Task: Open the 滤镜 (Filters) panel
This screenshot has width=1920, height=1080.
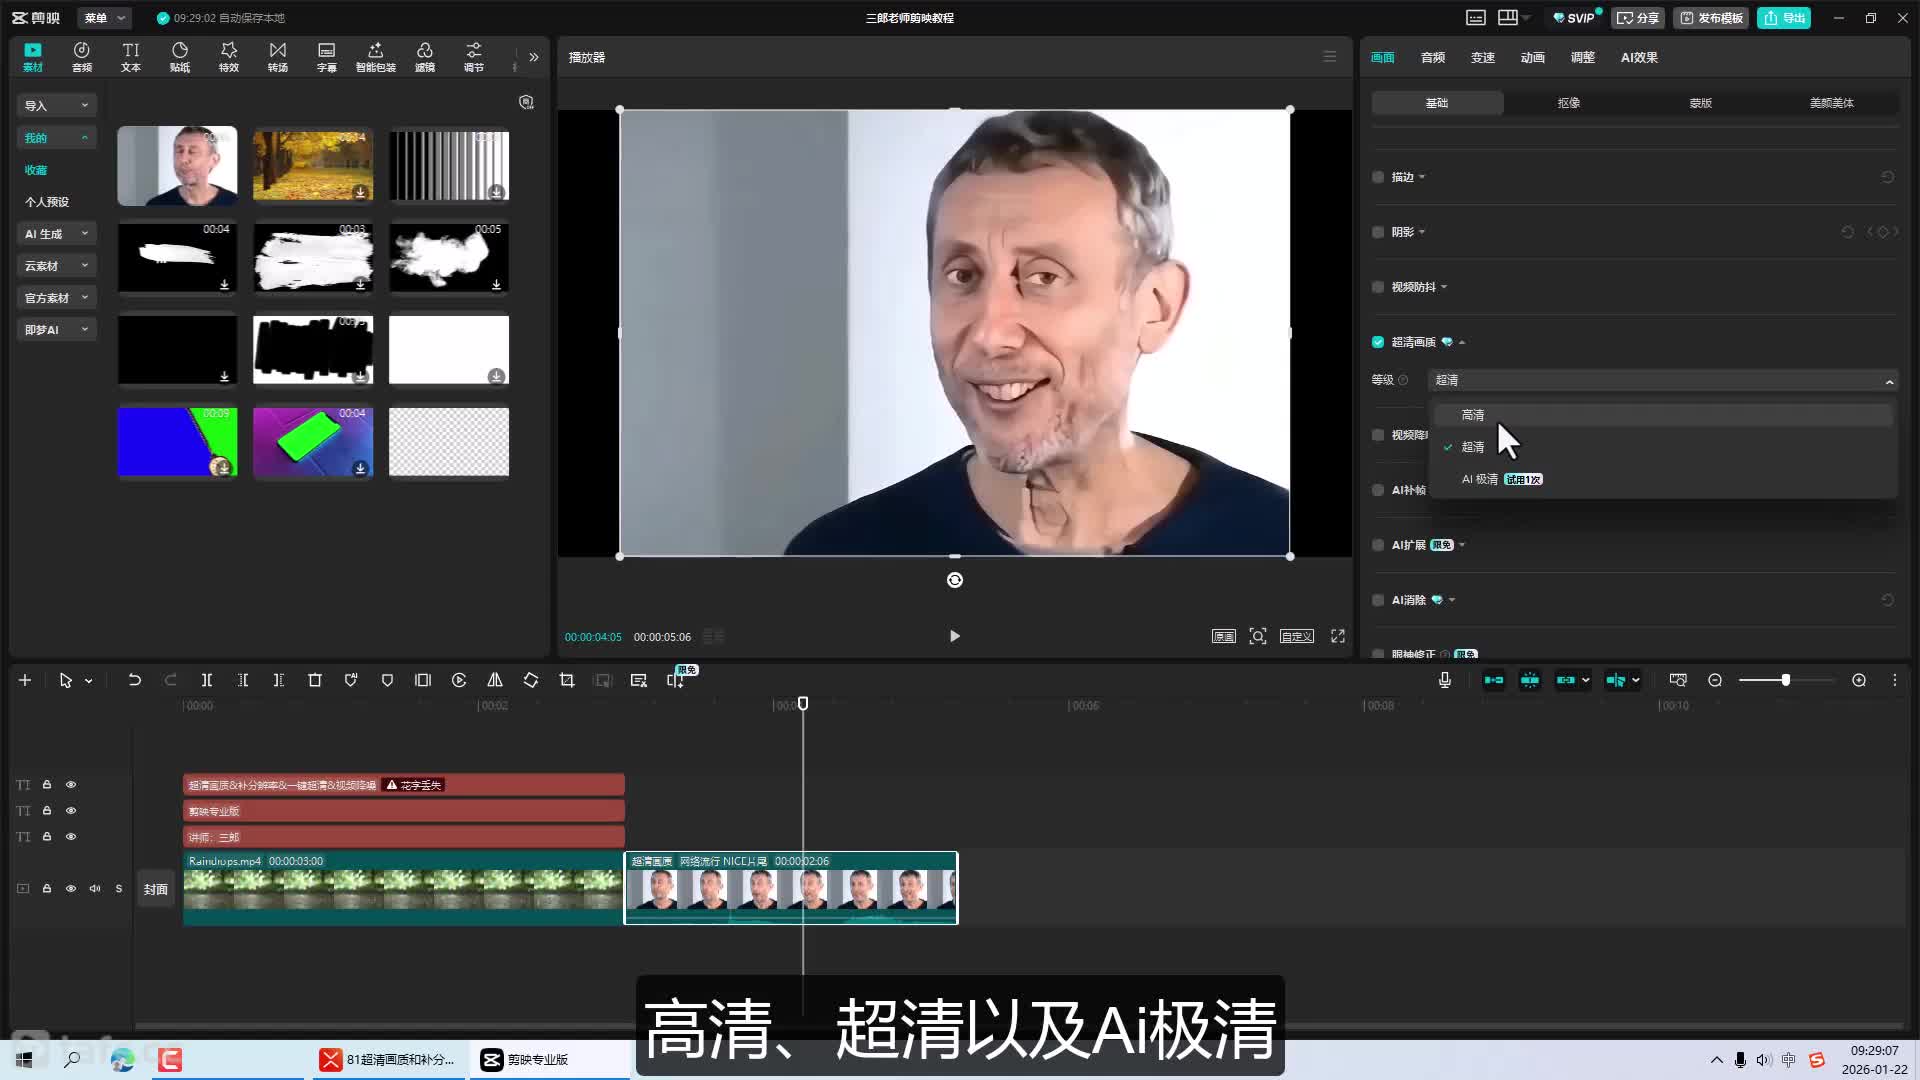Action: click(x=424, y=56)
